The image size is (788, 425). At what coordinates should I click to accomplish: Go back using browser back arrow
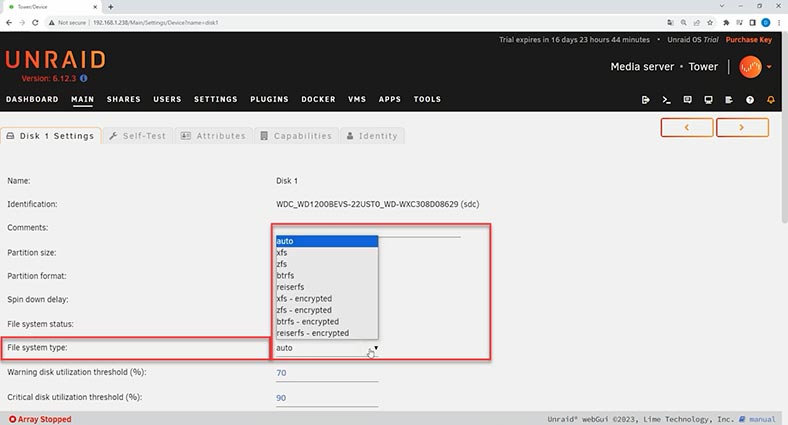9,23
